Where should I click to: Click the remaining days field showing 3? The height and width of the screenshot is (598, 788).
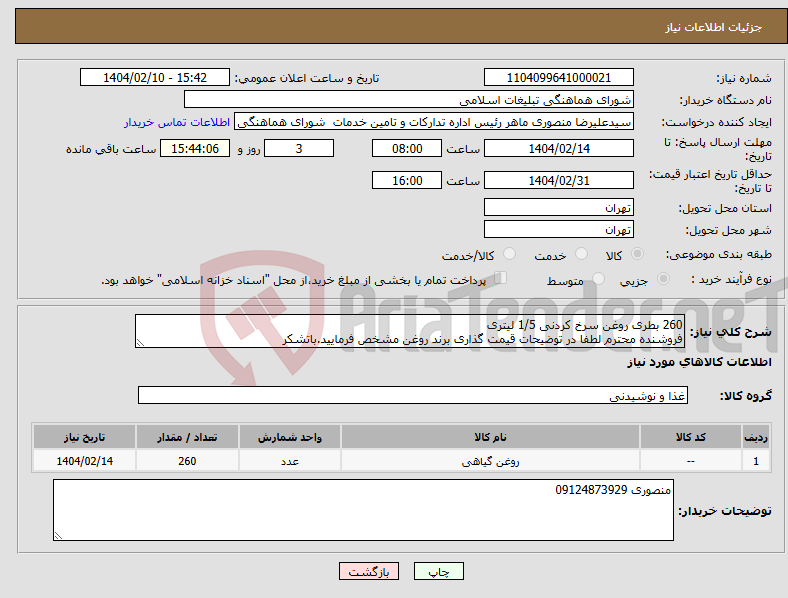(x=299, y=148)
